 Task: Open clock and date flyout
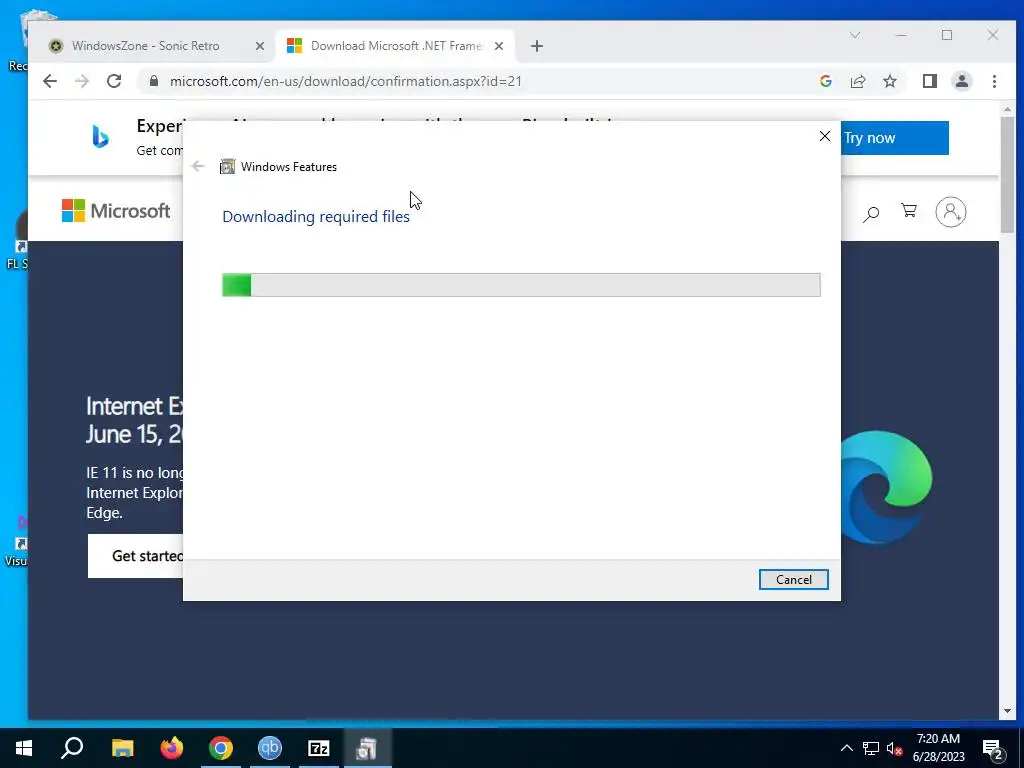click(x=938, y=748)
